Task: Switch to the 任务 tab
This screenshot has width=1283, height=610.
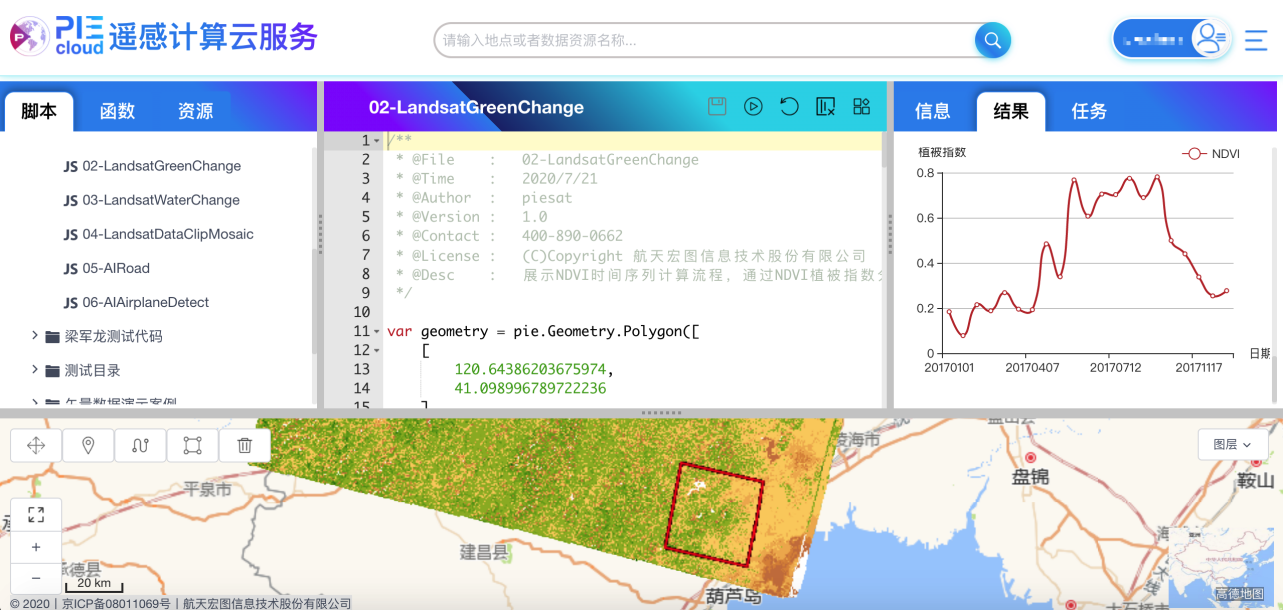Action: (x=1088, y=111)
